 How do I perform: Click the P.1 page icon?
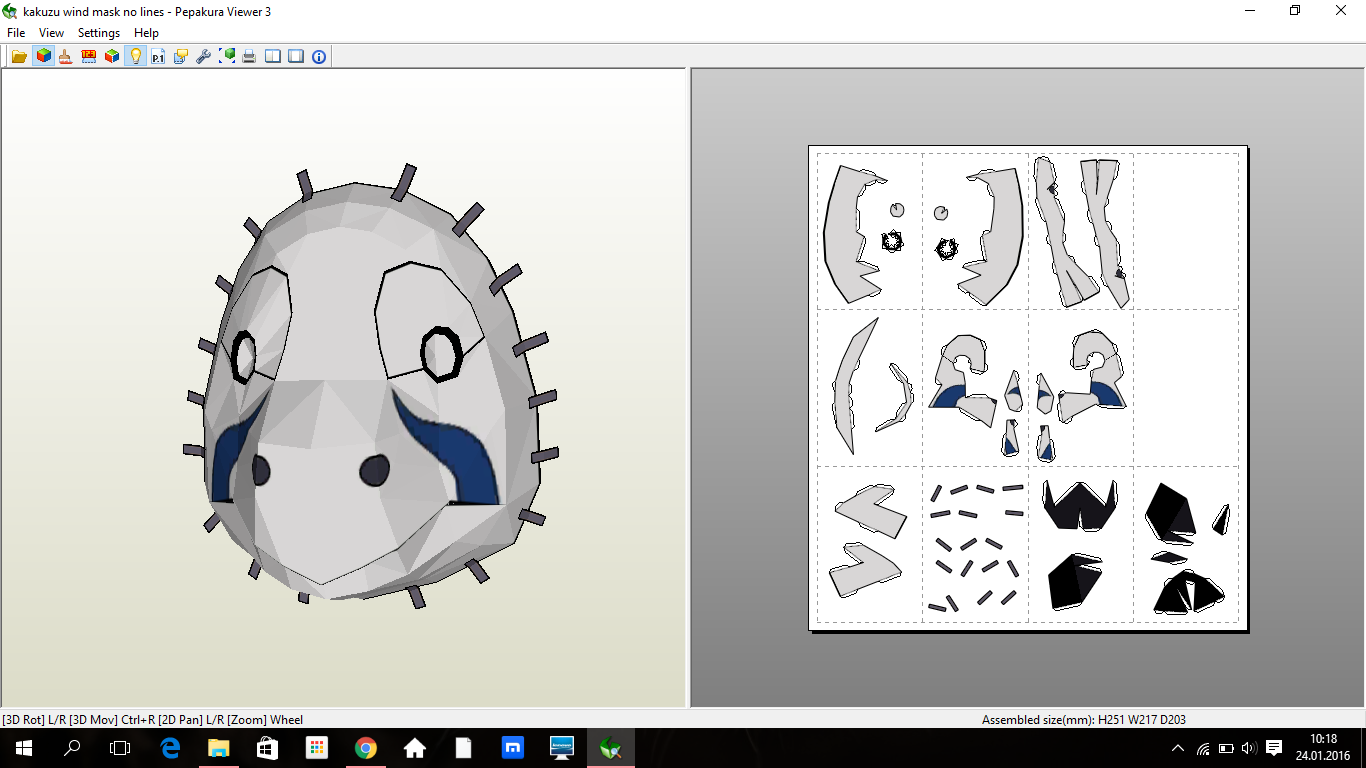(x=158, y=56)
